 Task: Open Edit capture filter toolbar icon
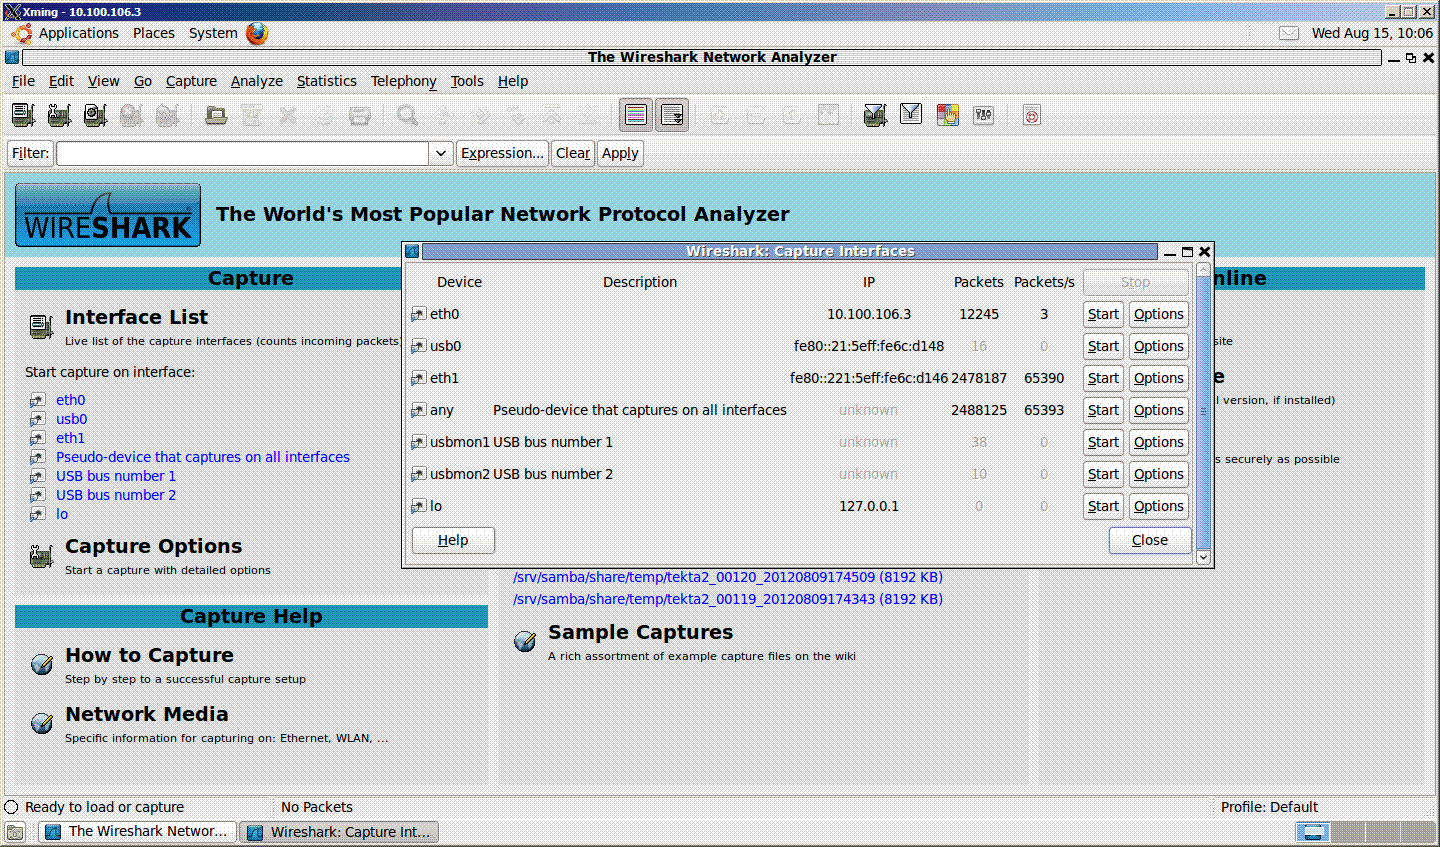tap(875, 115)
